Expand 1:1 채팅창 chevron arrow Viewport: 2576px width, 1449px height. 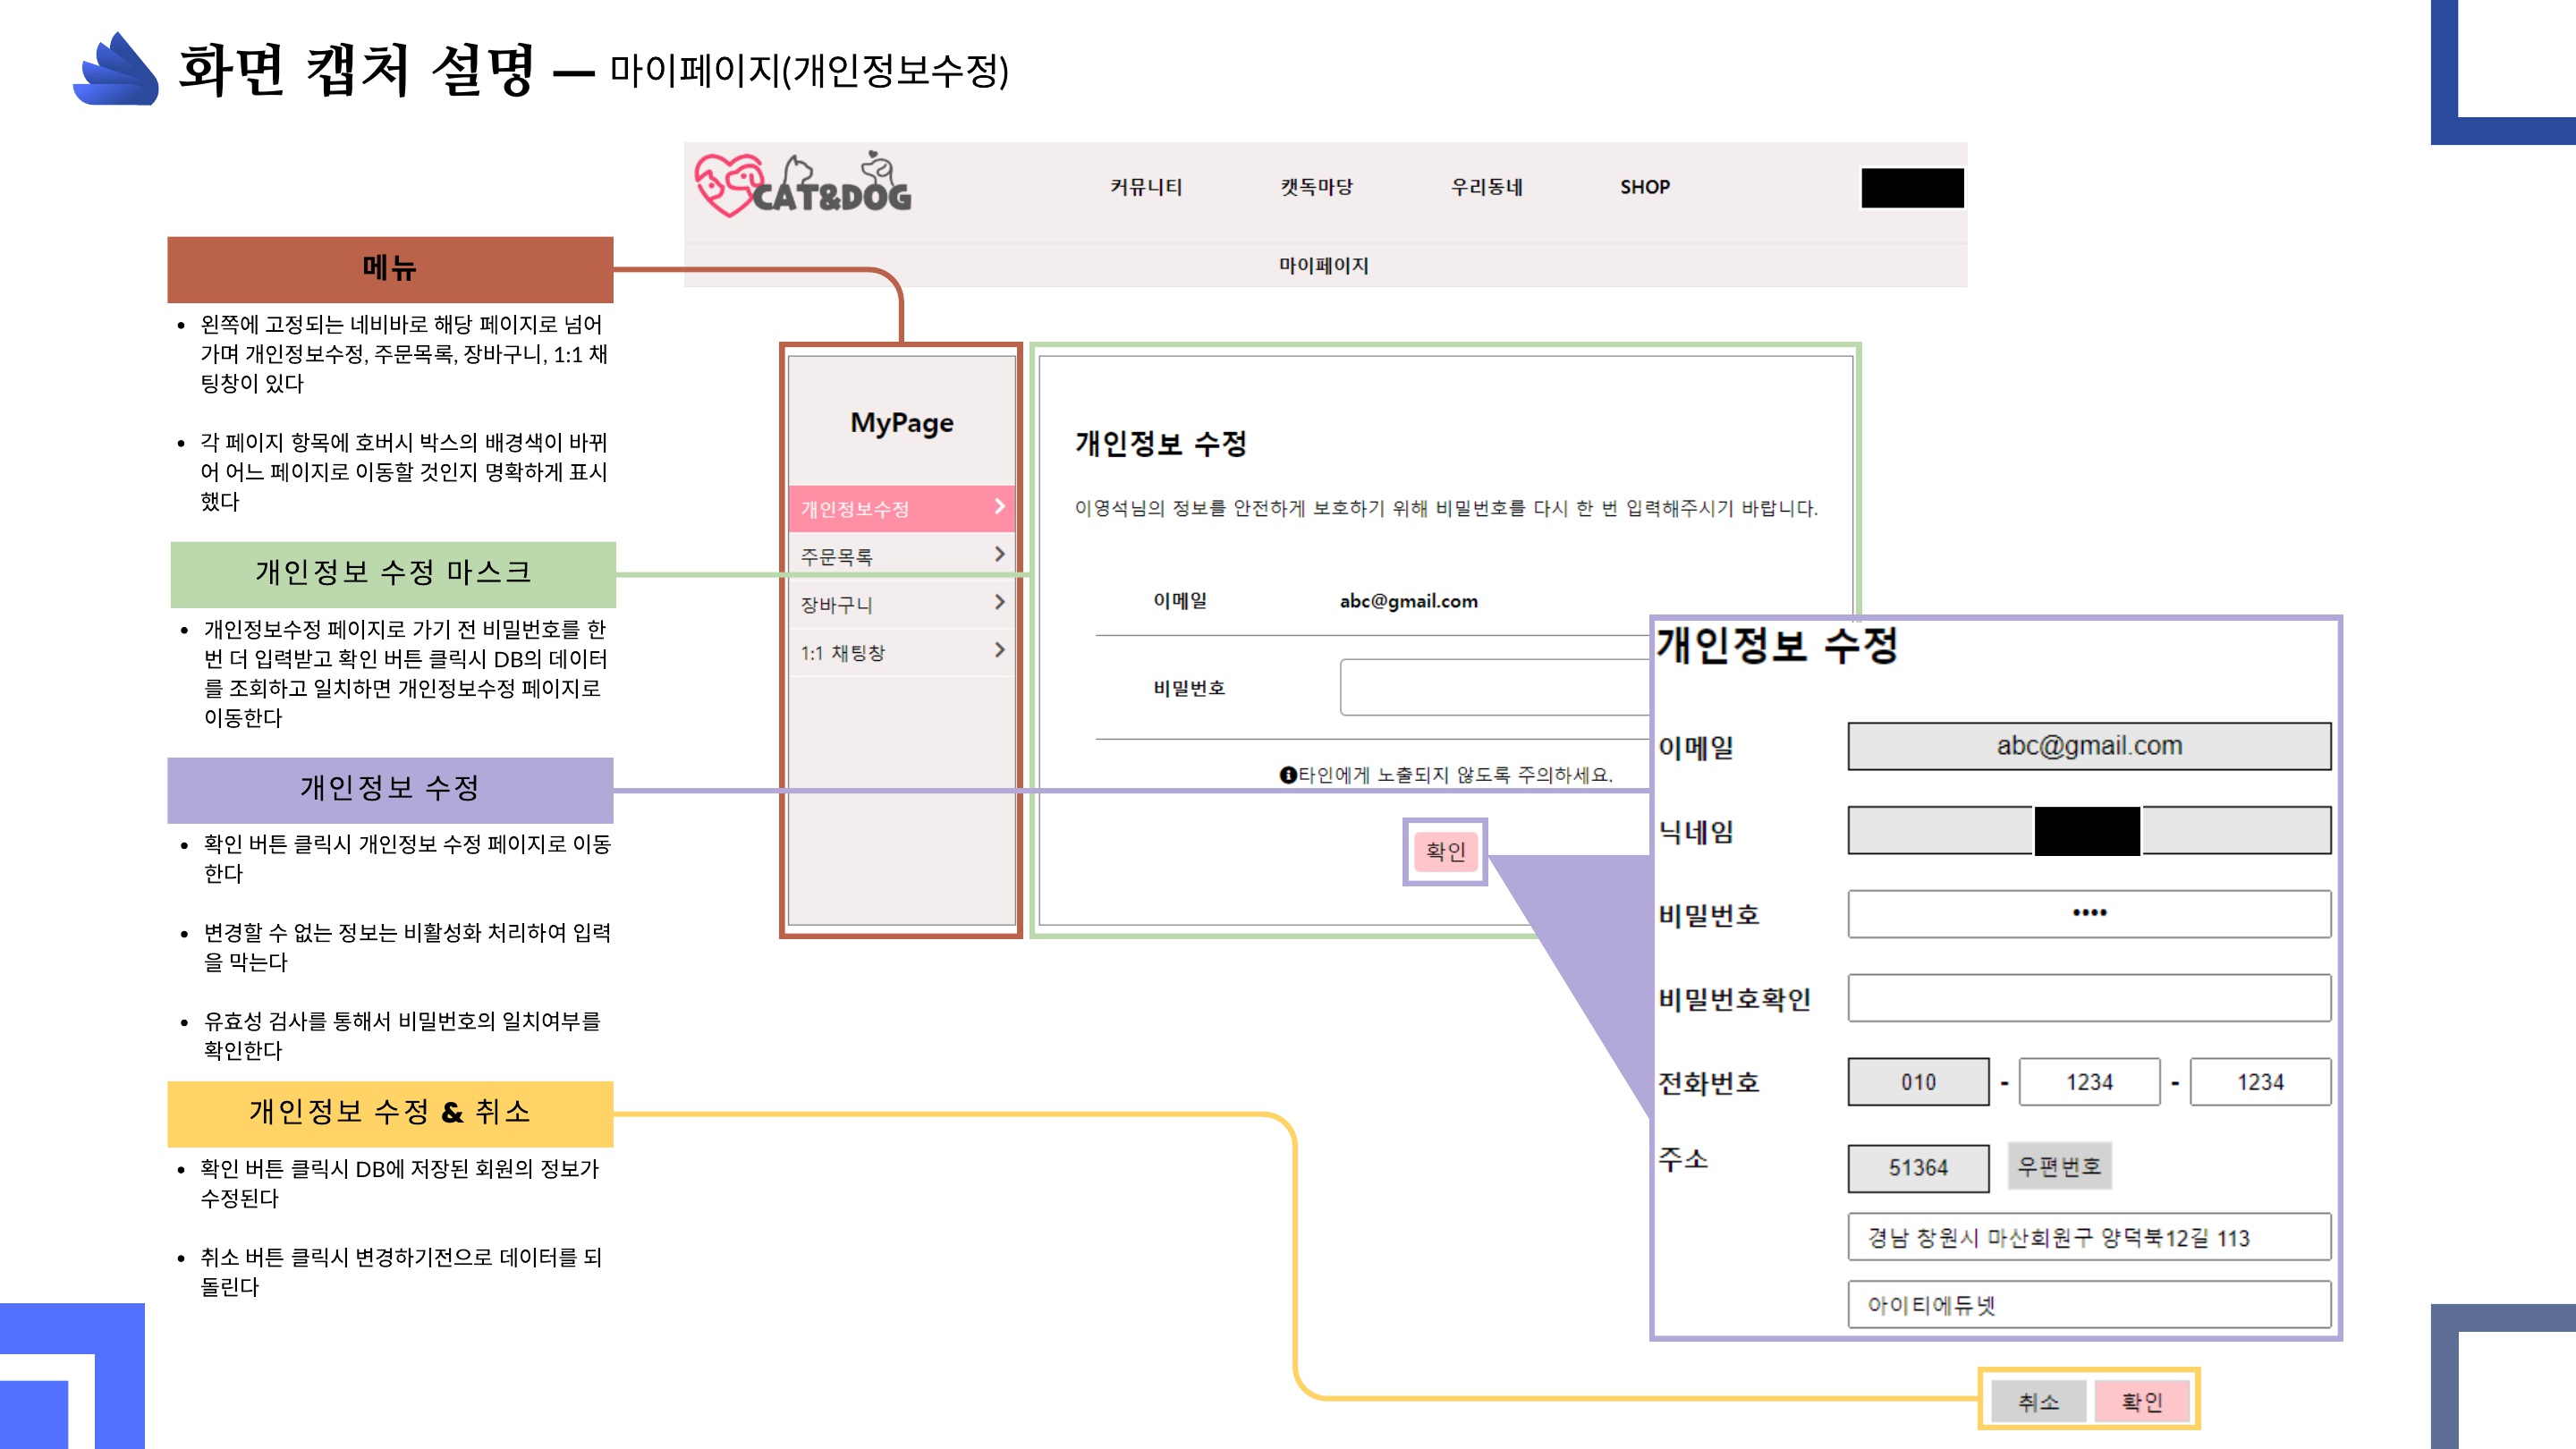999,651
